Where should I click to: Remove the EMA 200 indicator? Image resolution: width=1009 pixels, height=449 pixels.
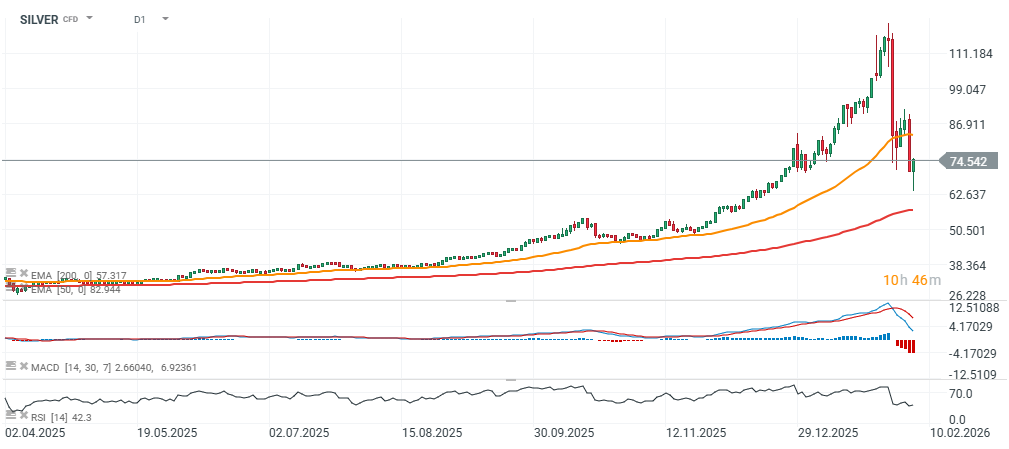(x=22, y=273)
